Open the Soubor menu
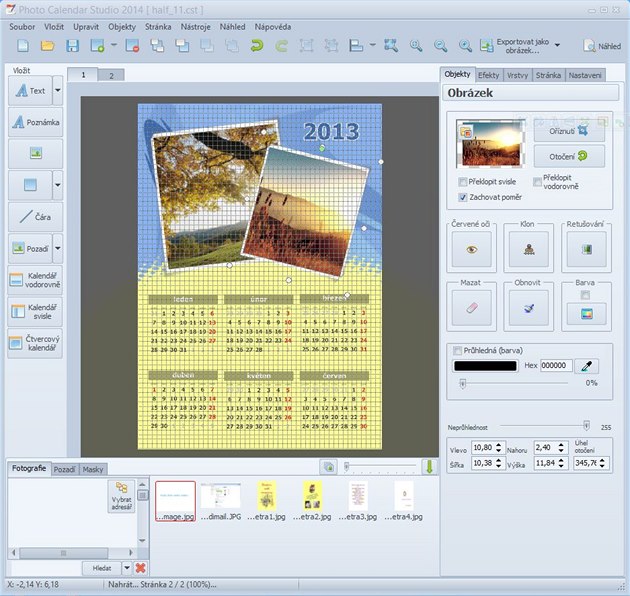Image resolution: width=630 pixels, height=596 pixels. coord(22,27)
